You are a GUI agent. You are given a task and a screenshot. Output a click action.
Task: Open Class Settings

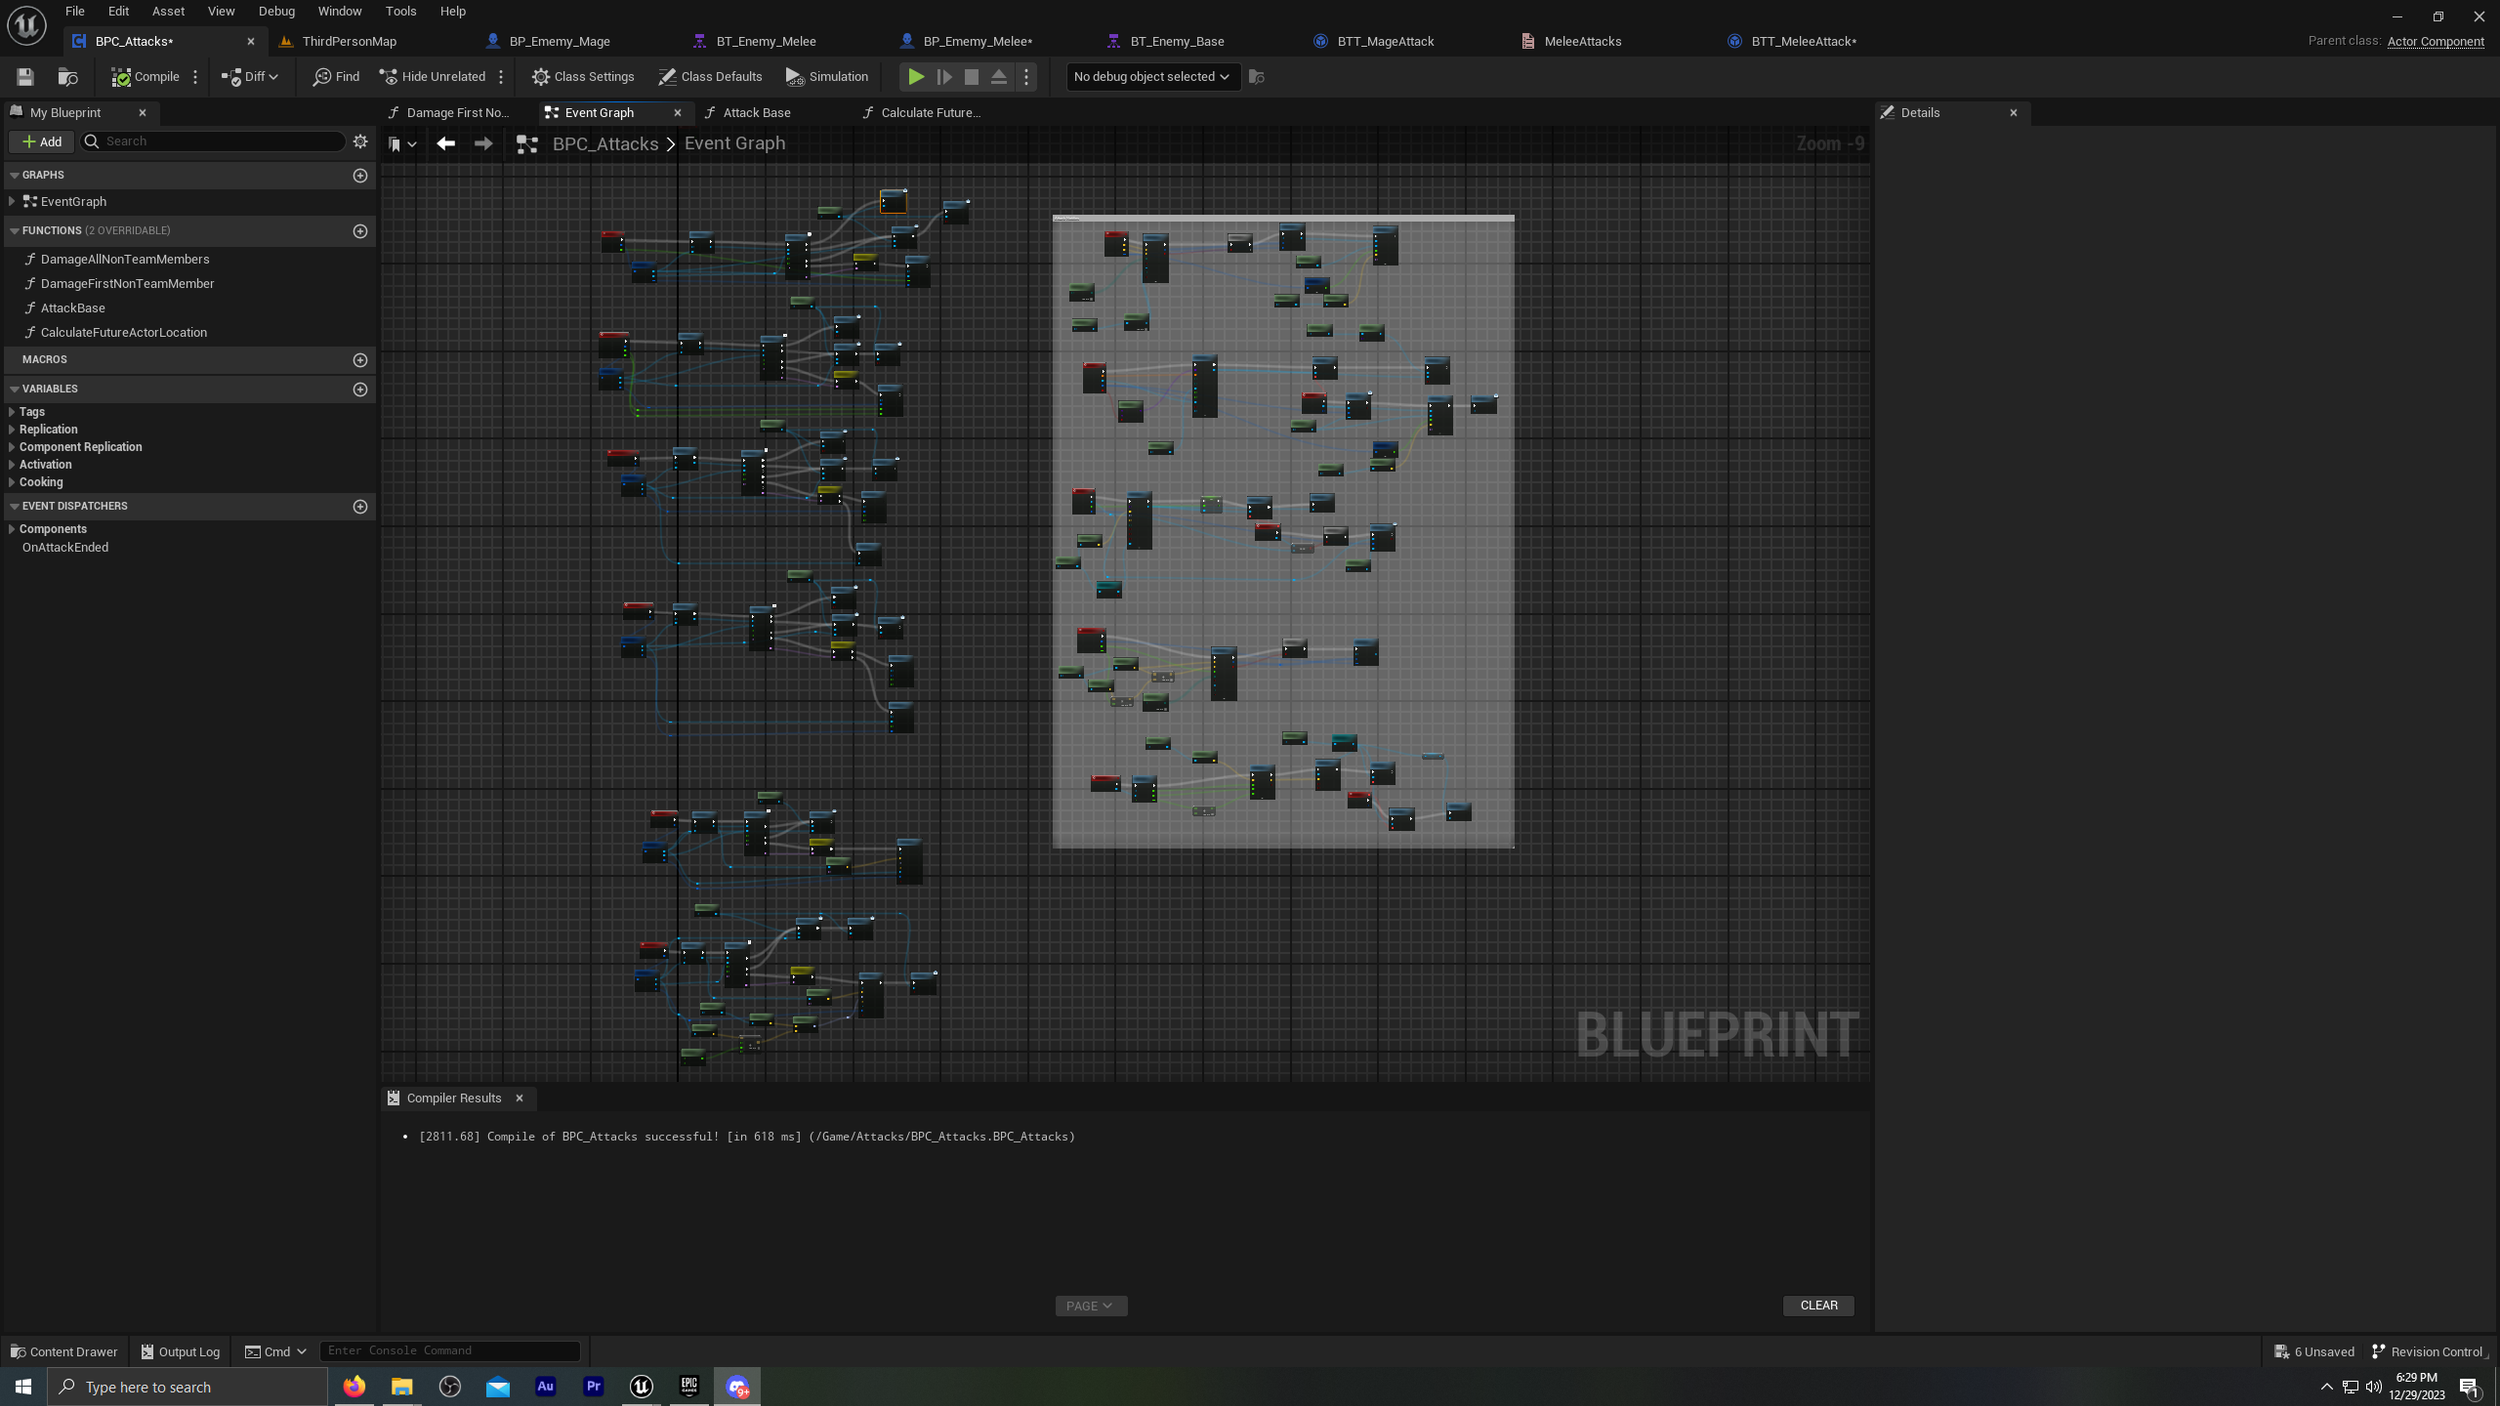(x=583, y=77)
